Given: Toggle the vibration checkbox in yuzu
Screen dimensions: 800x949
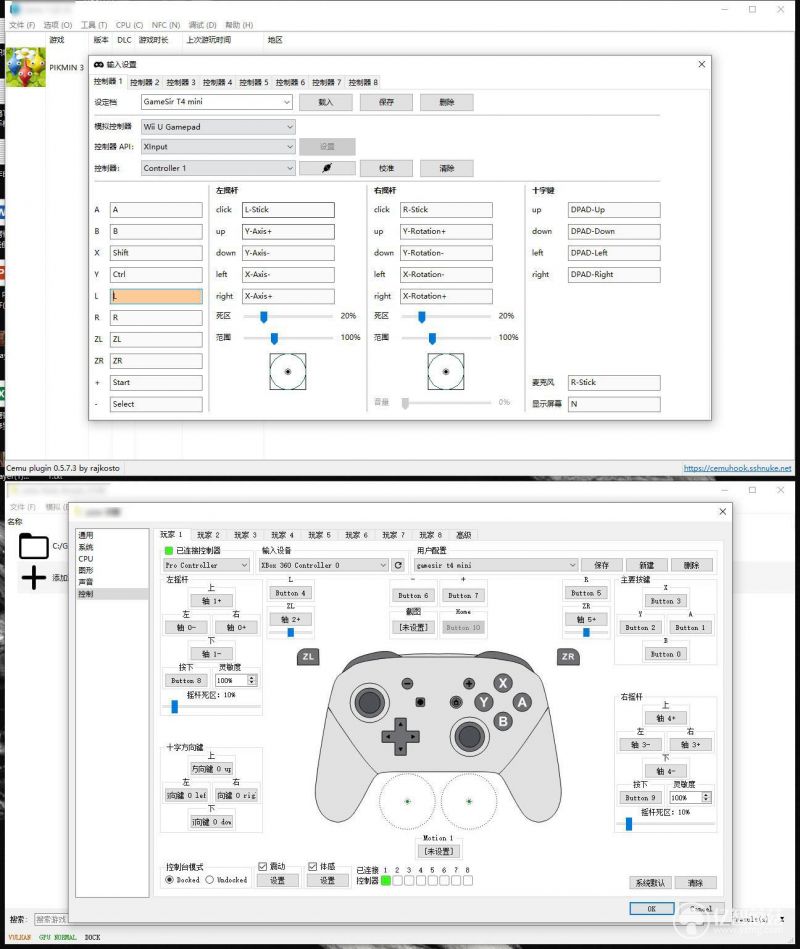Looking at the screenshot, I should 263,866.
